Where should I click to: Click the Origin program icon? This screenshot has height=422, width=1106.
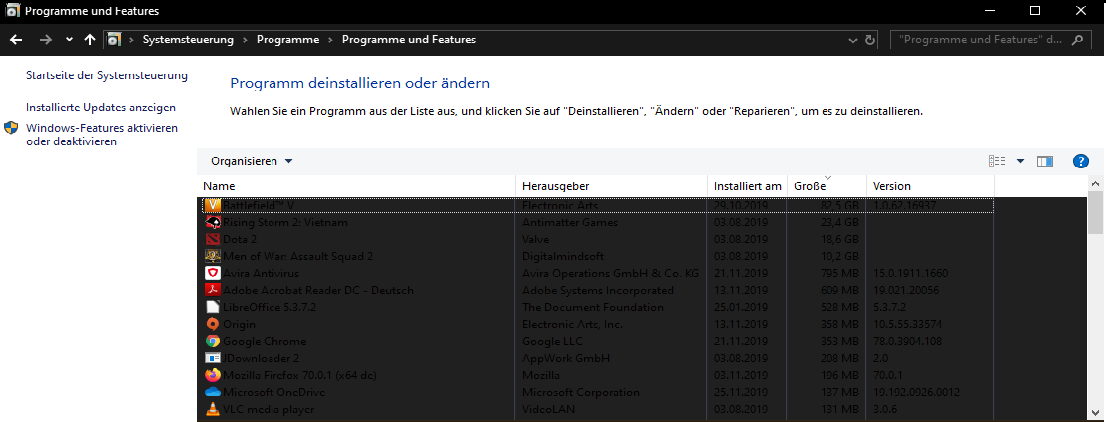pyautogui.click(x=212, y=324)
